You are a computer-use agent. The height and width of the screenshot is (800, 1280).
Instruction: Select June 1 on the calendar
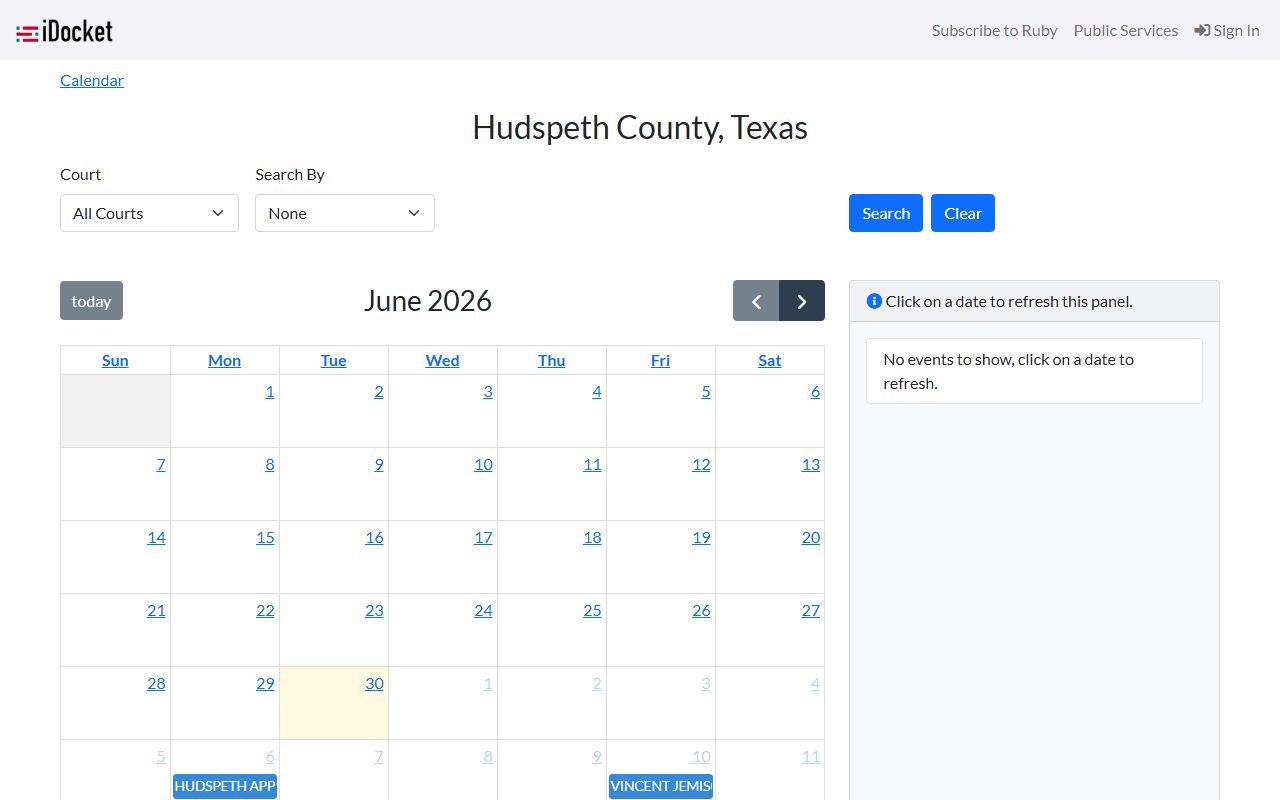[269, 391]
